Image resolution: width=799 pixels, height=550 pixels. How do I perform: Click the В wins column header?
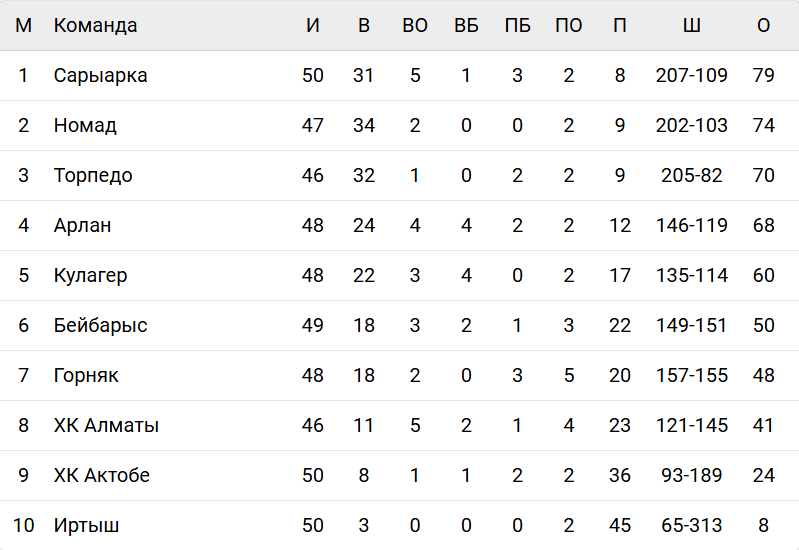pyautogui.click(x=364, y=25)
